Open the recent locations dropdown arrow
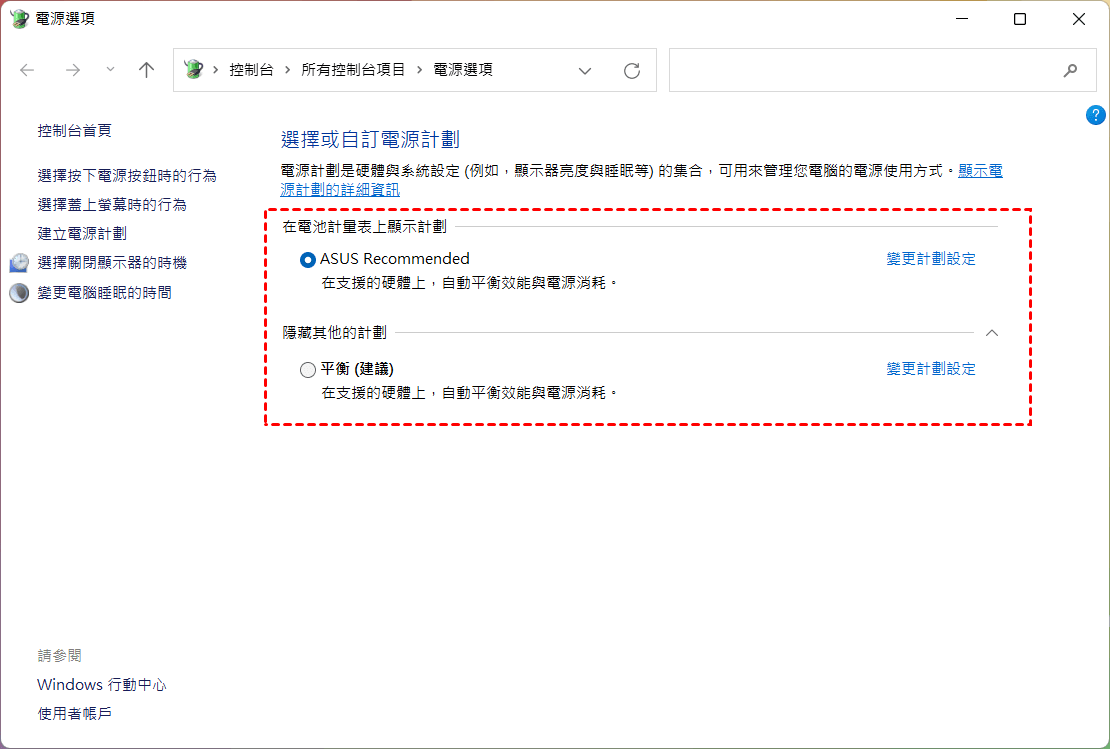 point(110,70)
